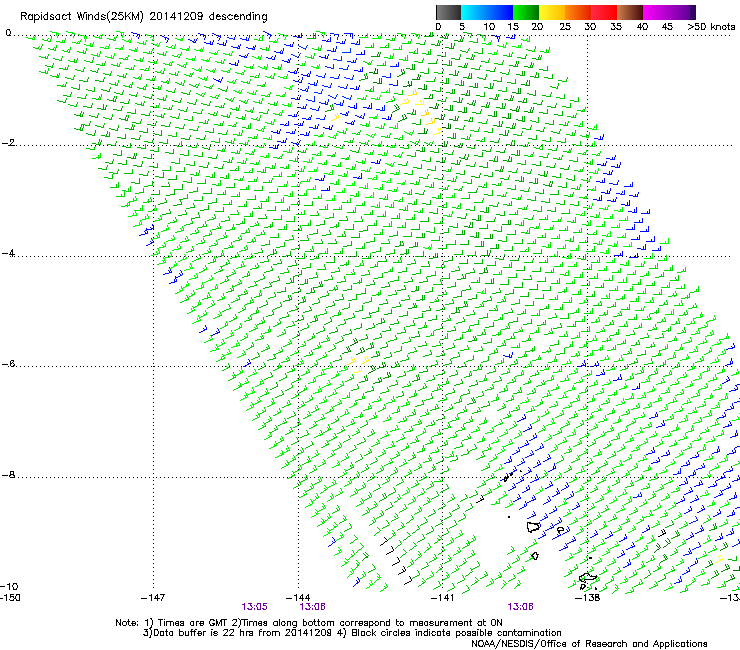This screenshot has width=740, height=650.
Task: Select the red 30-35 knots legend swatch
Action: point(604,12)
